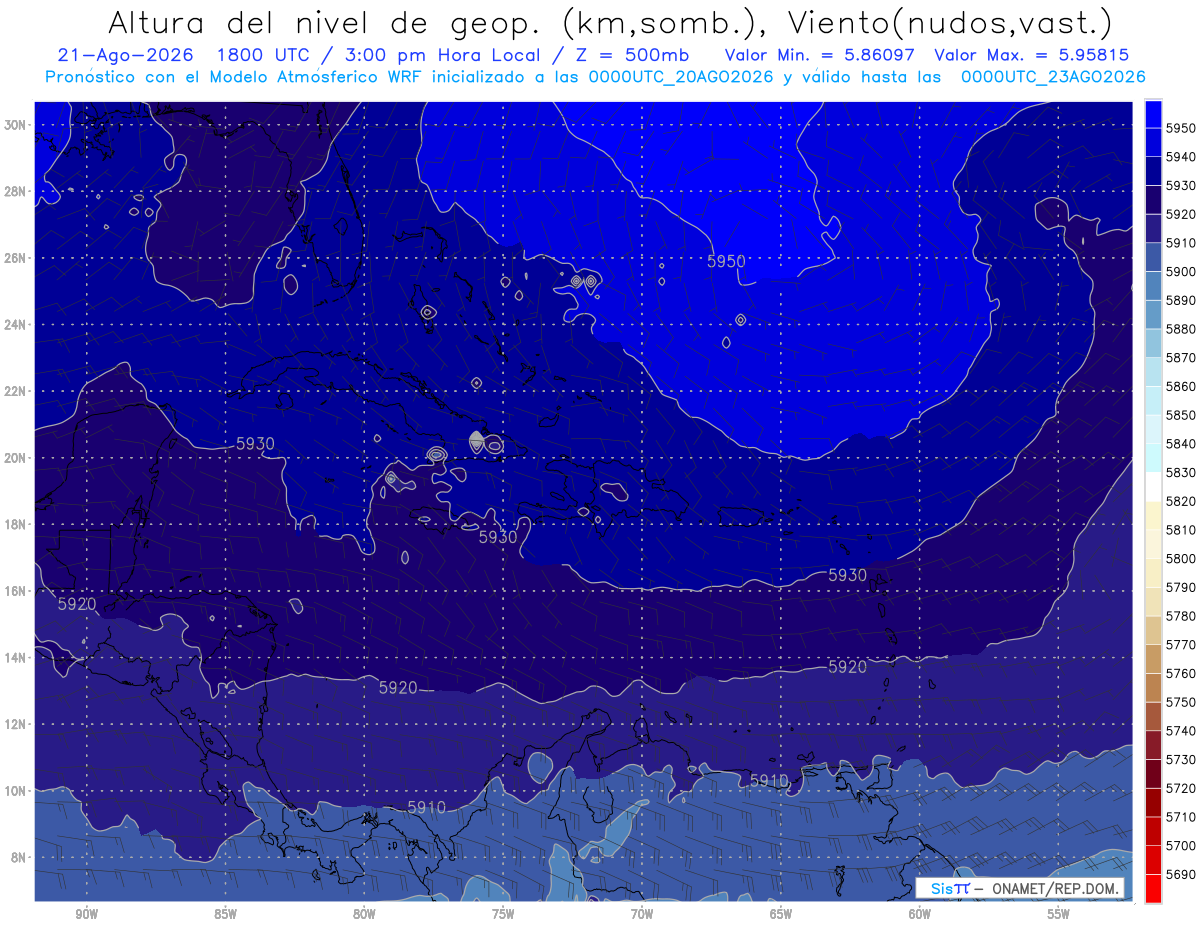Click the 80W longitude axis label
The image size is (1200, 927).
pos(364,914)
